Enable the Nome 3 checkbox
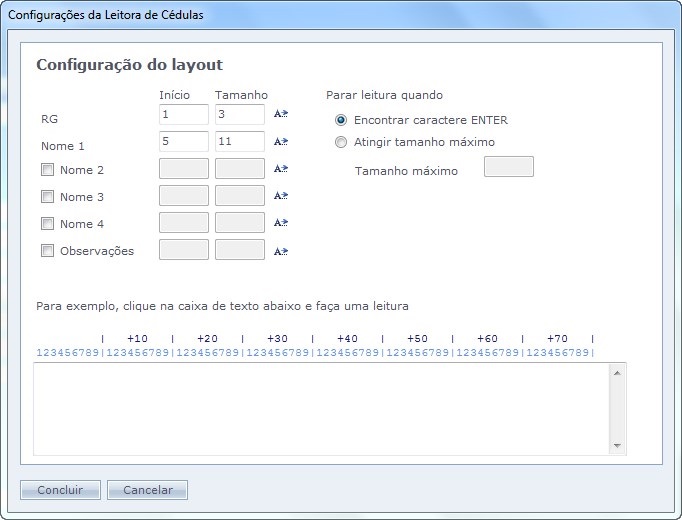This screenshot has width=682, height=520. (x=47, y=197)
